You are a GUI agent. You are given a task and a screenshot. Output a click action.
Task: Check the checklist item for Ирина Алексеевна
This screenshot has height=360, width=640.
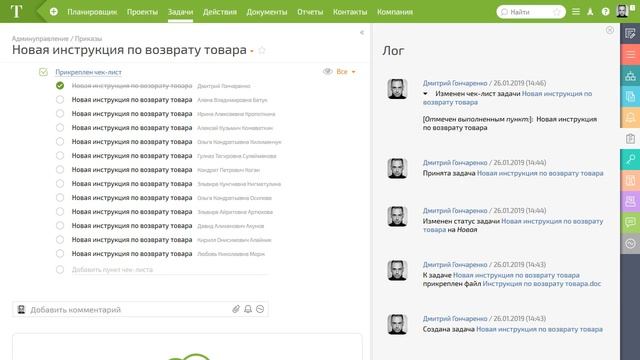click(60, 113)
